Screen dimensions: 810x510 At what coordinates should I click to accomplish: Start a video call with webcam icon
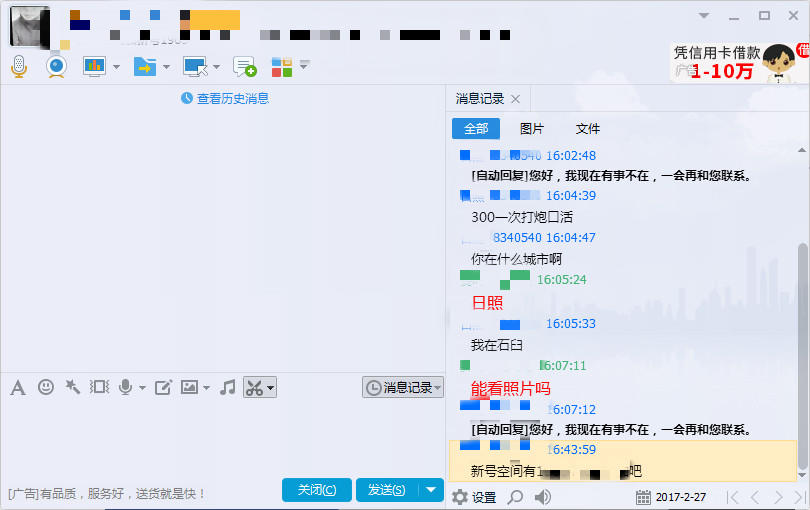coord(56,67)
